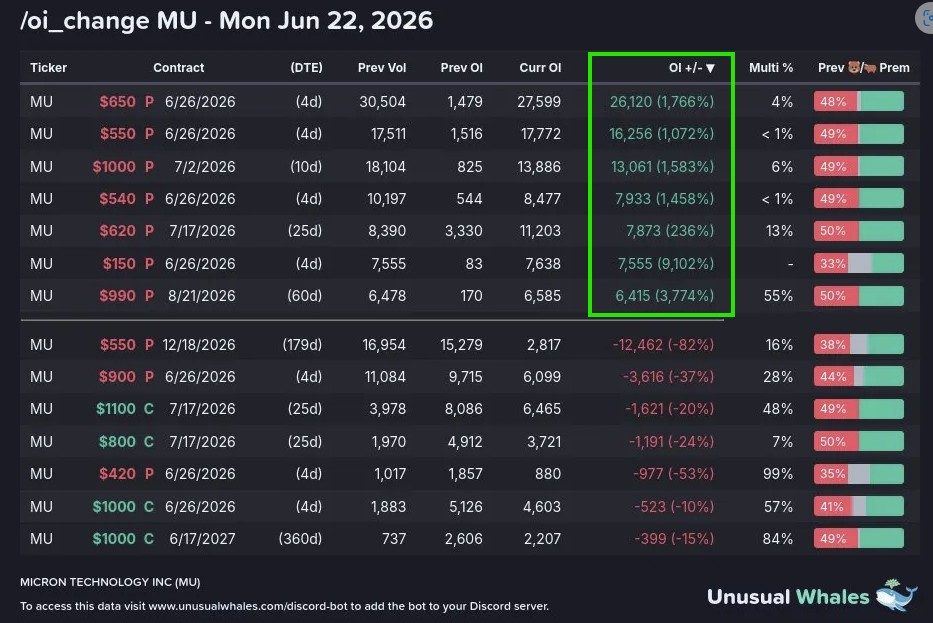The image size is (933, 623).
Task: Click the Unusual Whales brand text
Action: 788,597
